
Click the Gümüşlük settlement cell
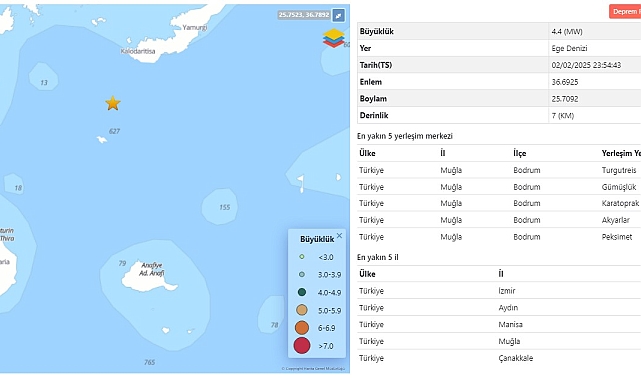tap(619, 187)
